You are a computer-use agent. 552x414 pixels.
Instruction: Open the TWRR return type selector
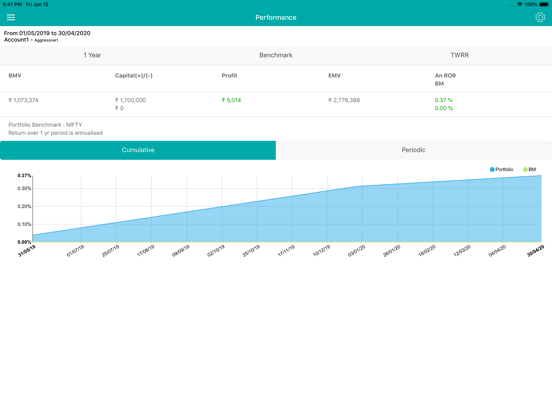click(x=459, y=55)
